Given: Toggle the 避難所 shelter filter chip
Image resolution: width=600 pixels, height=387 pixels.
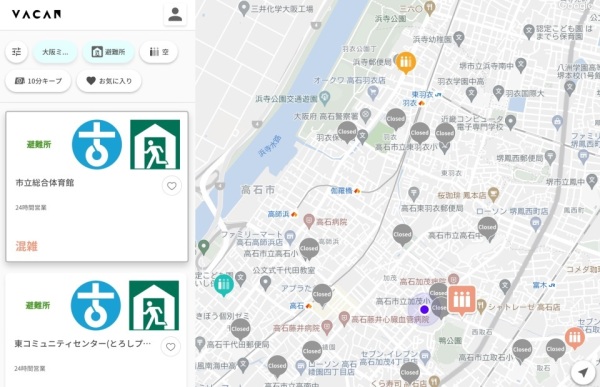Looking at the screenshot, I should (108, 52).
